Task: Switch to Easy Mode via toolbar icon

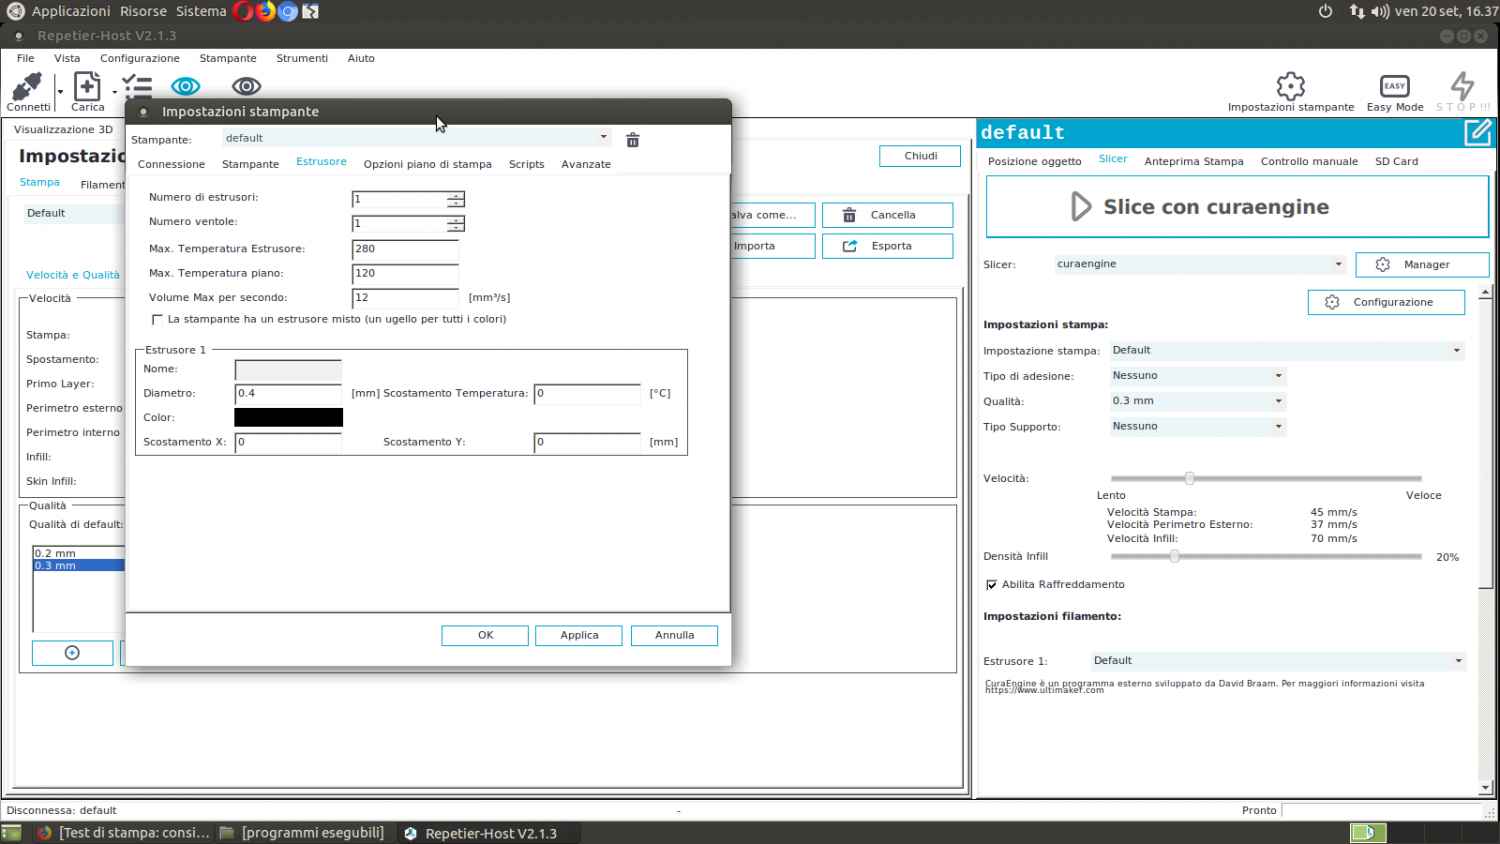Action: (x=1394, y=86)
